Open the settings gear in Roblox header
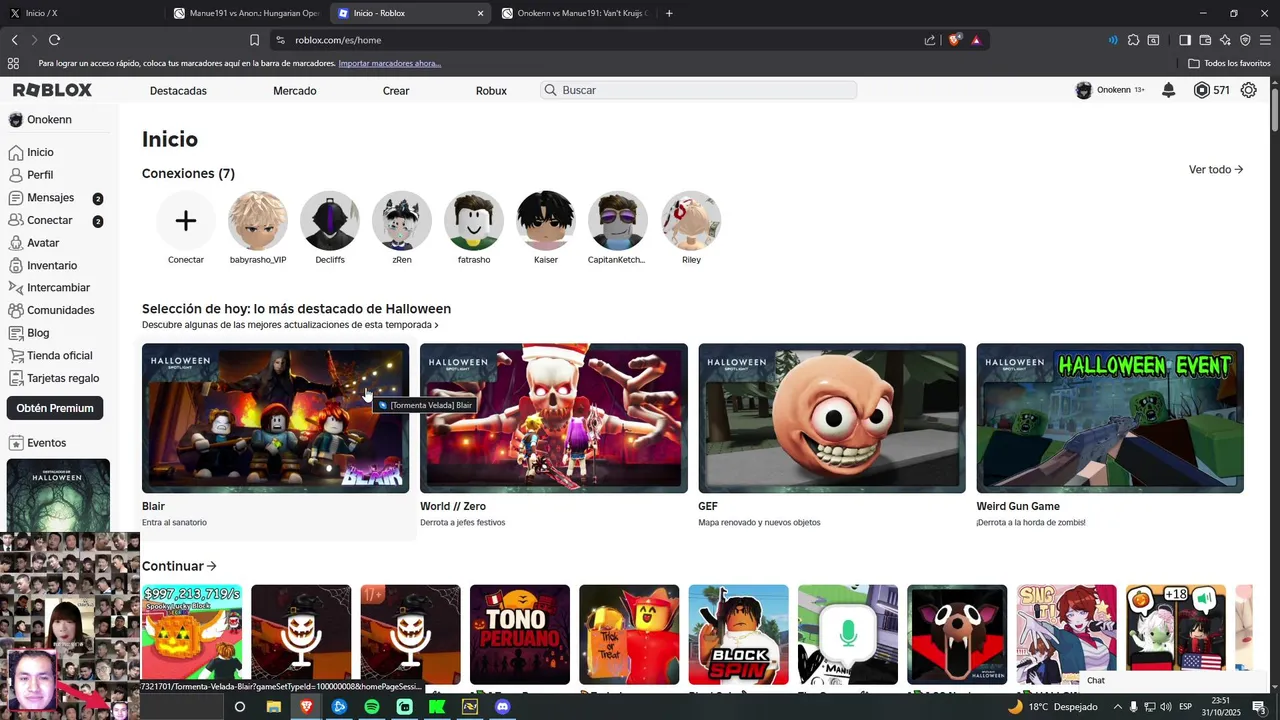 (x=1248, y=90)
